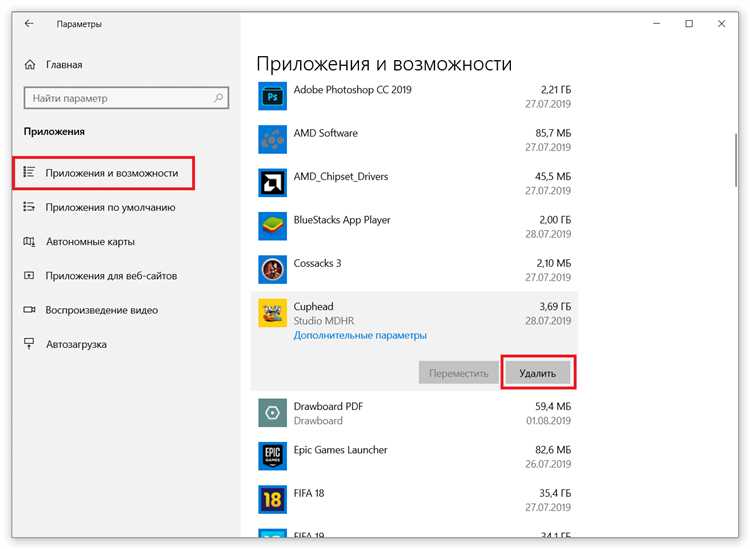Select the AMD_Chipset_Drivers entry name
Image resolution: width=750 pixels, height=549 pixels.
(x=341, y=176)
